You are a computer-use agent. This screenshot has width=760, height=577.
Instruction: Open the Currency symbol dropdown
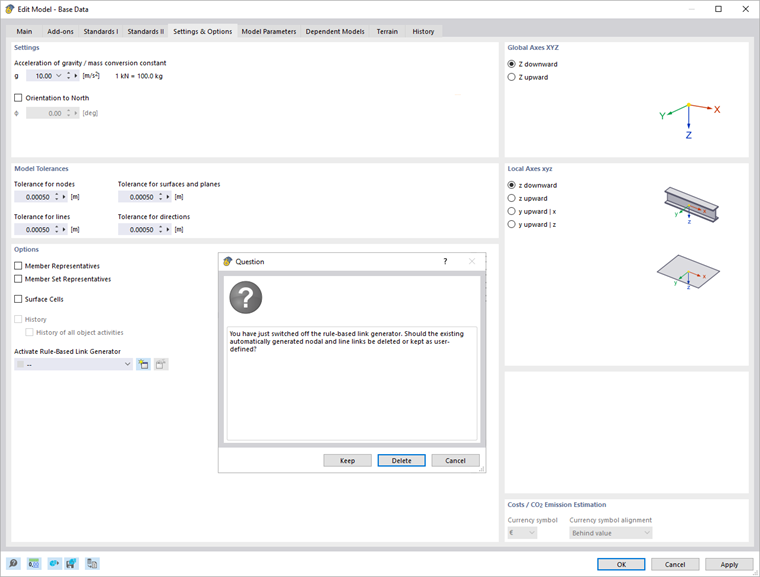(x=532, y=533)
